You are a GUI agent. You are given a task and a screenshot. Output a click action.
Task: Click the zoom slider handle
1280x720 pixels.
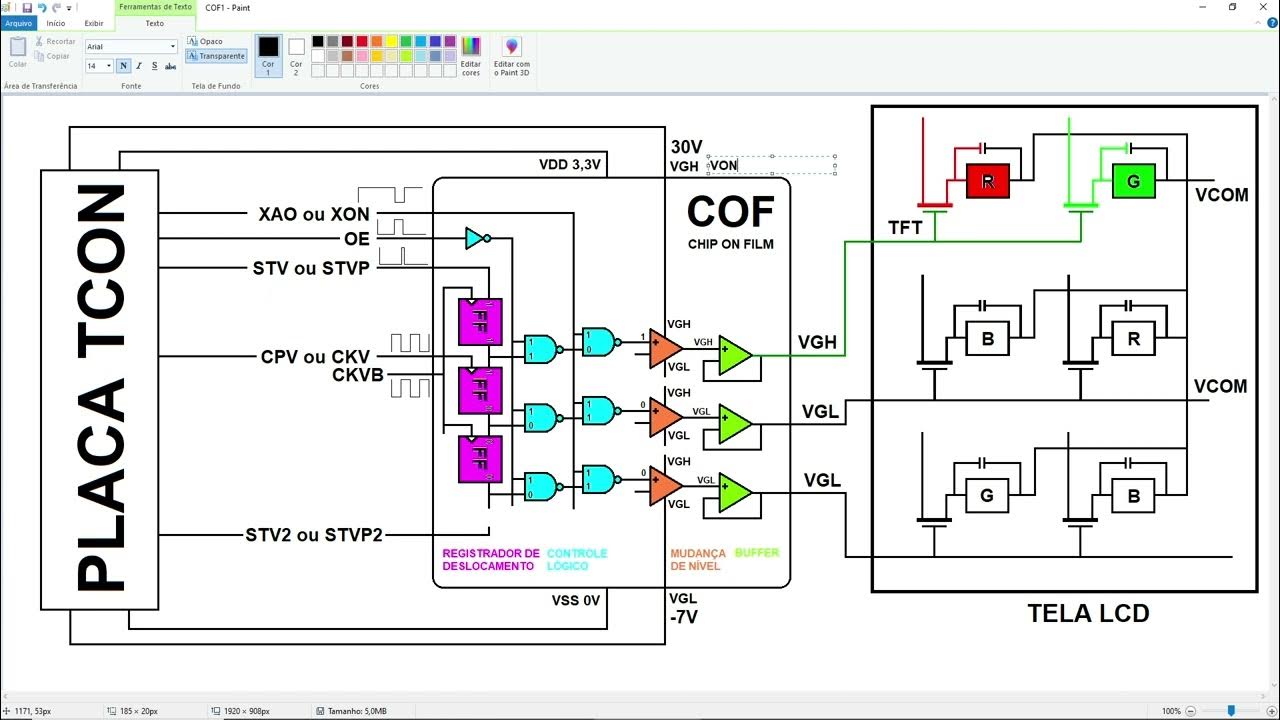[x=1231, y=711]
